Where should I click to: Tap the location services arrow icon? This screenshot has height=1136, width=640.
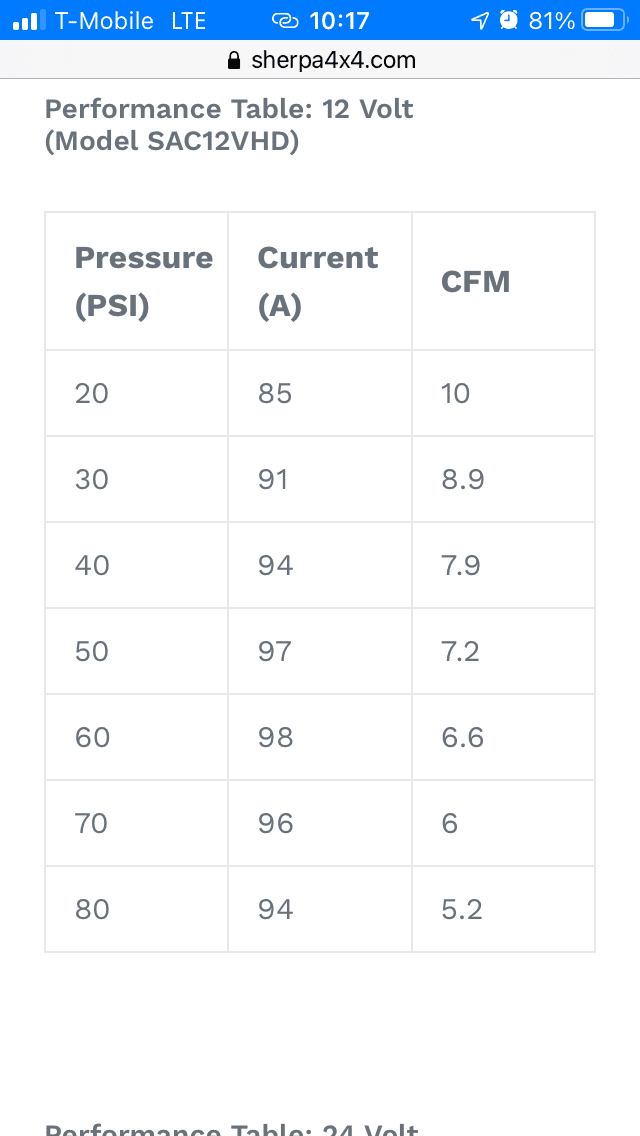[480, 21]
